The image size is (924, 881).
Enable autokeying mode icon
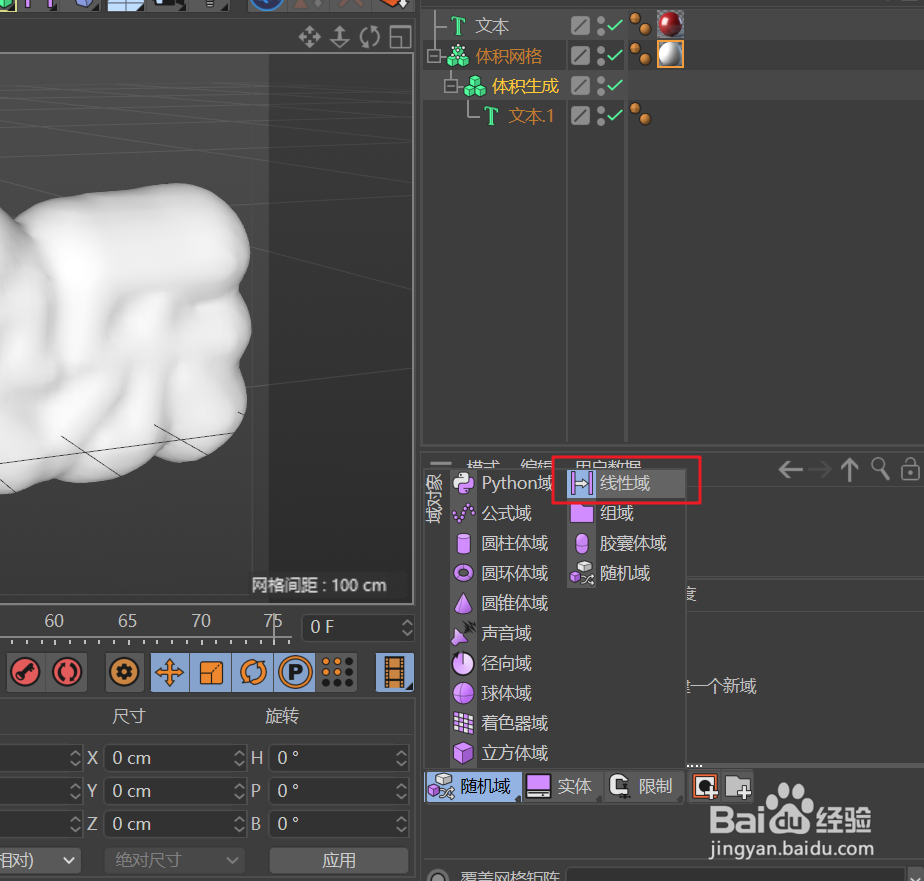tap(66, 672)
